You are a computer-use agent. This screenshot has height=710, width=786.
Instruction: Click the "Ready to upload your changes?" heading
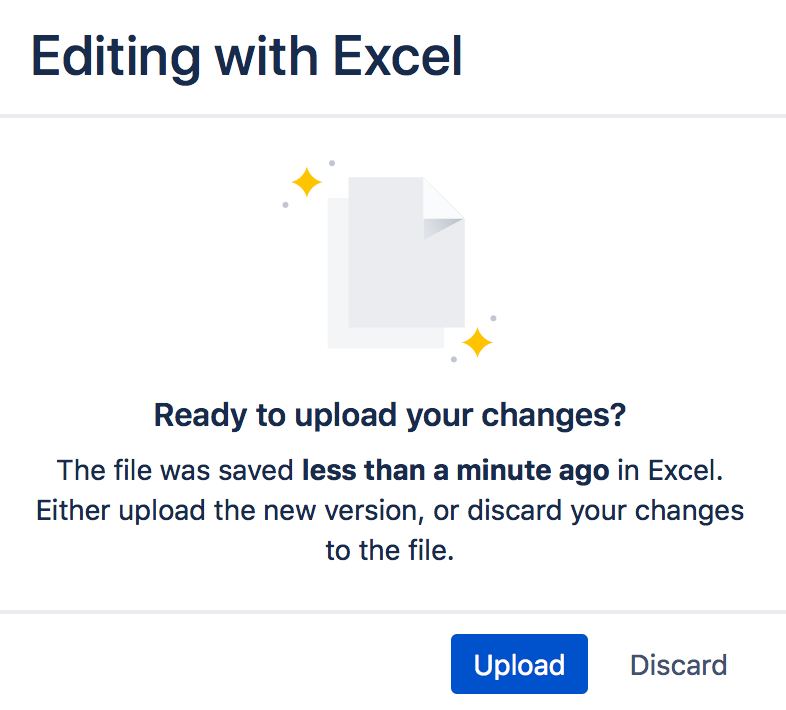[389, 416]
